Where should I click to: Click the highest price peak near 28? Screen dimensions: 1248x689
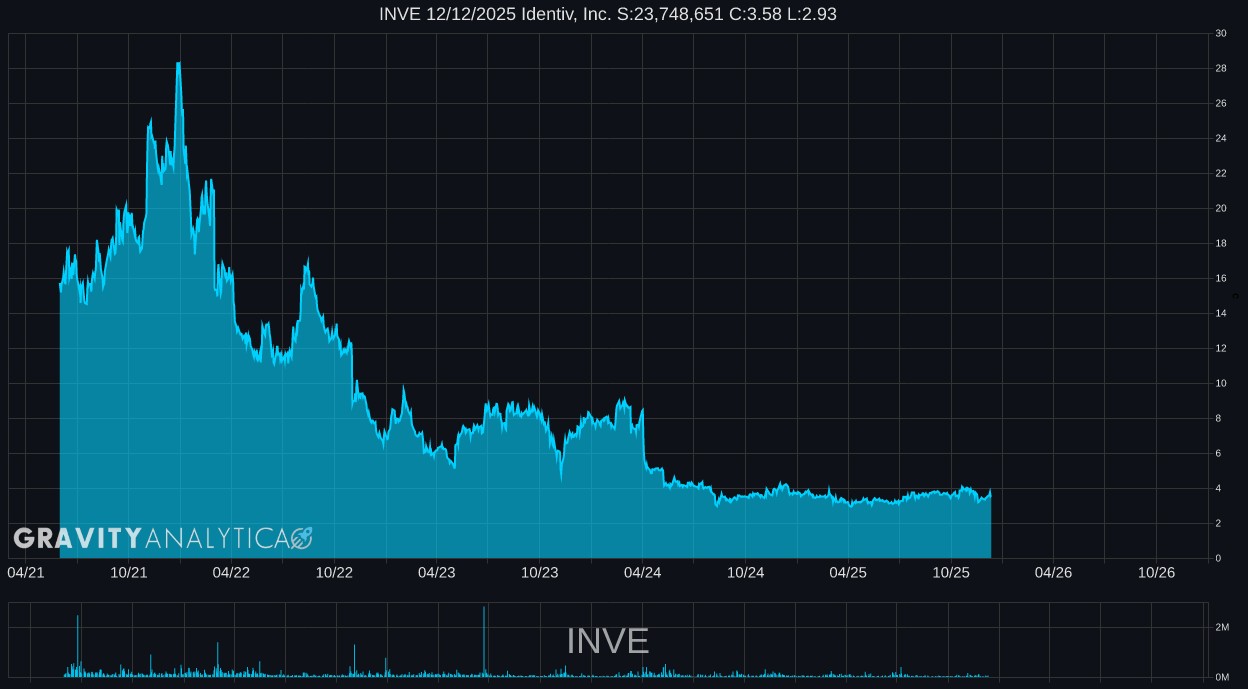[178, 65]
